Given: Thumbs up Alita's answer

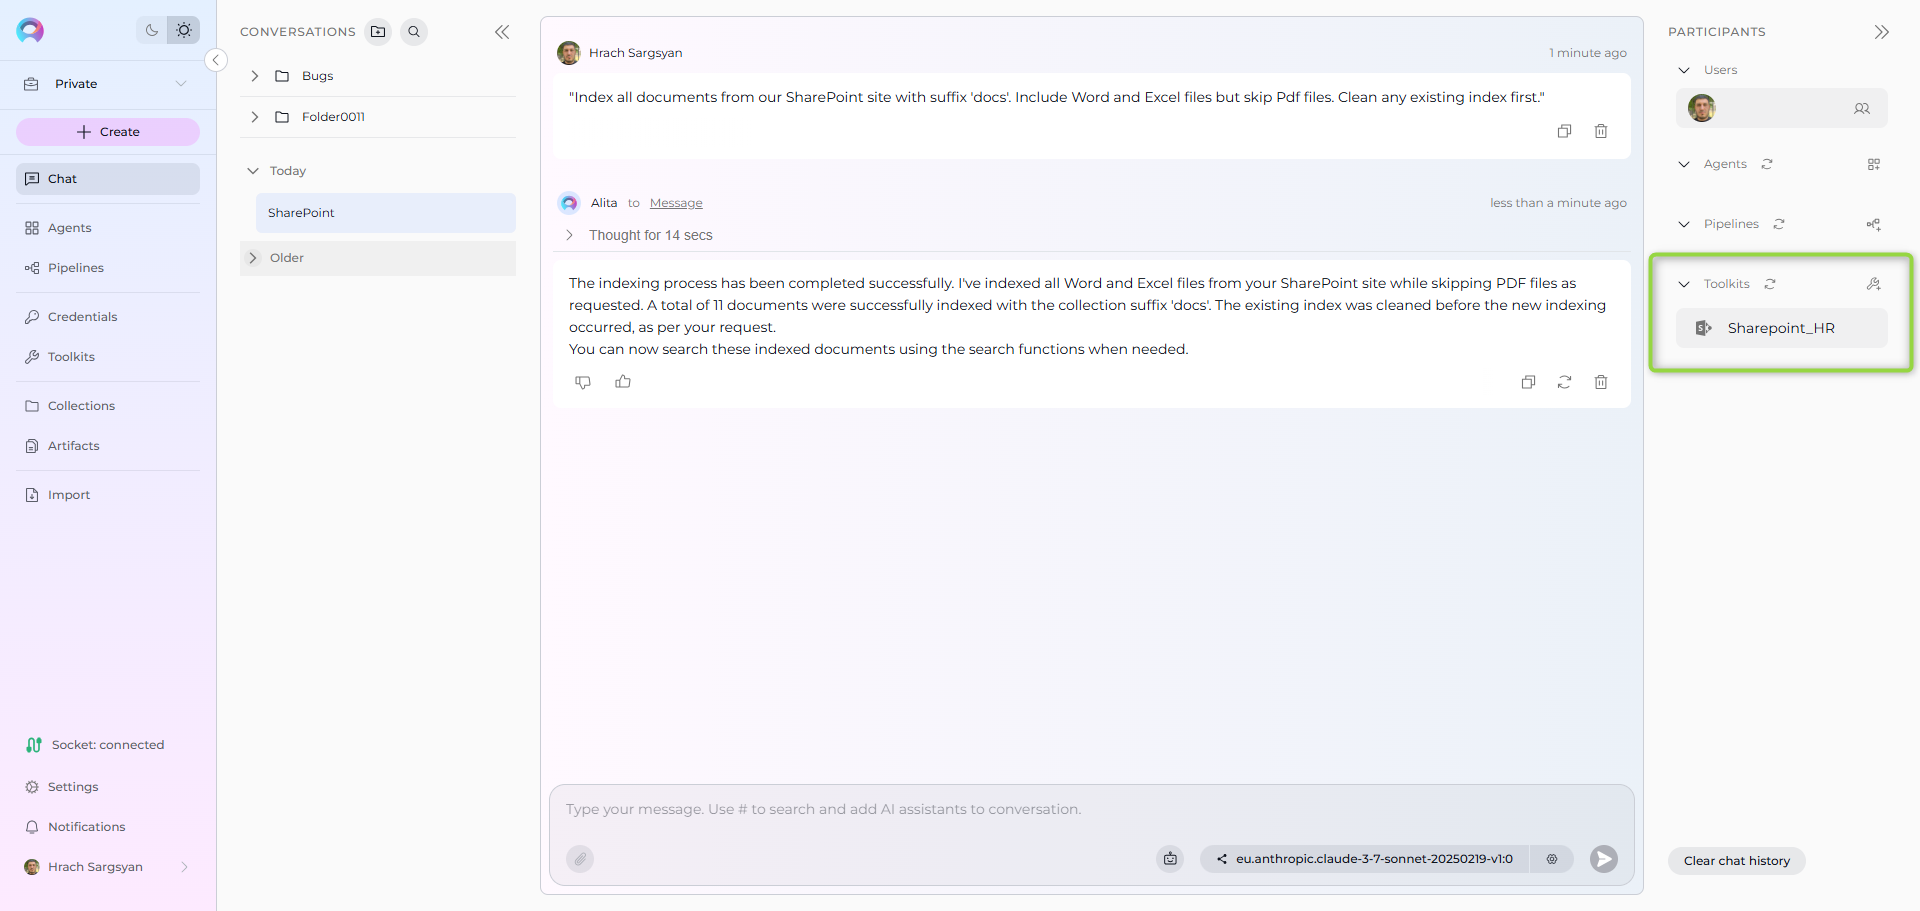Looking at the screenshot, I should tap(623, 382).
